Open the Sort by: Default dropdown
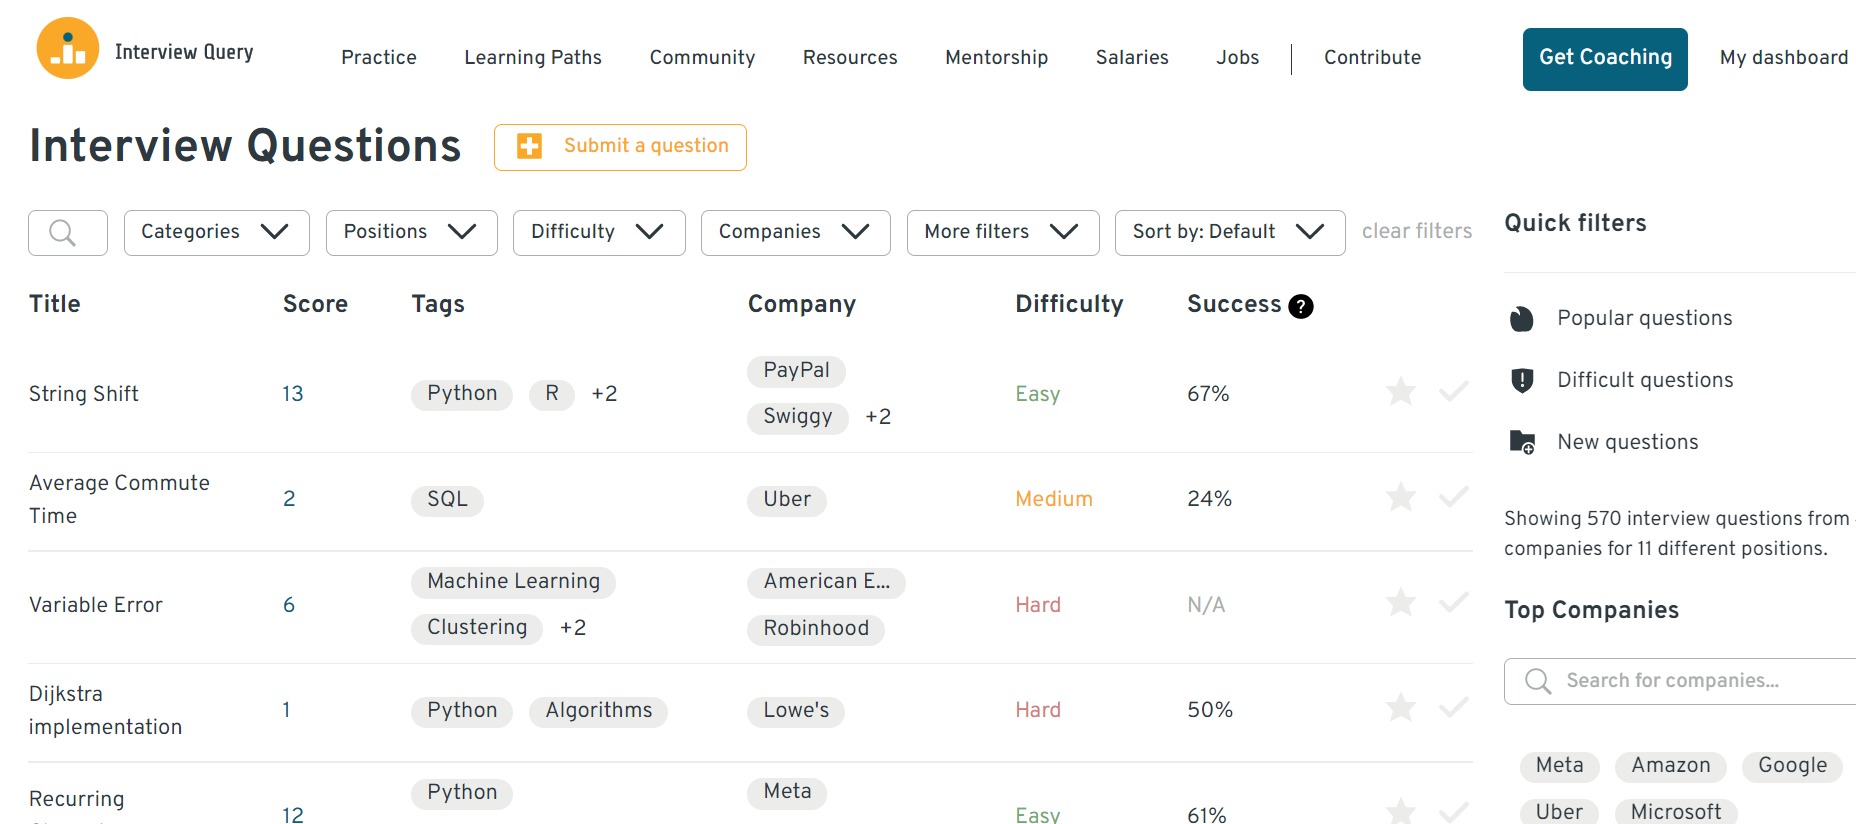1856x824 pixels. (1229, 233)
